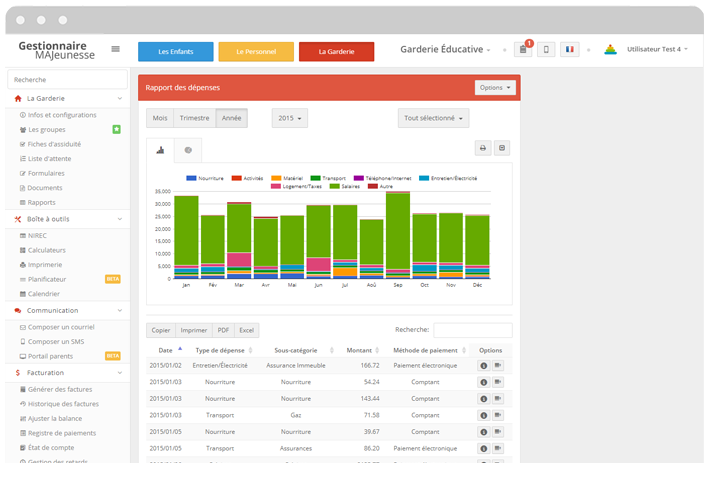Select the bar chart view tab
This screenshot has height=478, width=710.
click(160, 150)
